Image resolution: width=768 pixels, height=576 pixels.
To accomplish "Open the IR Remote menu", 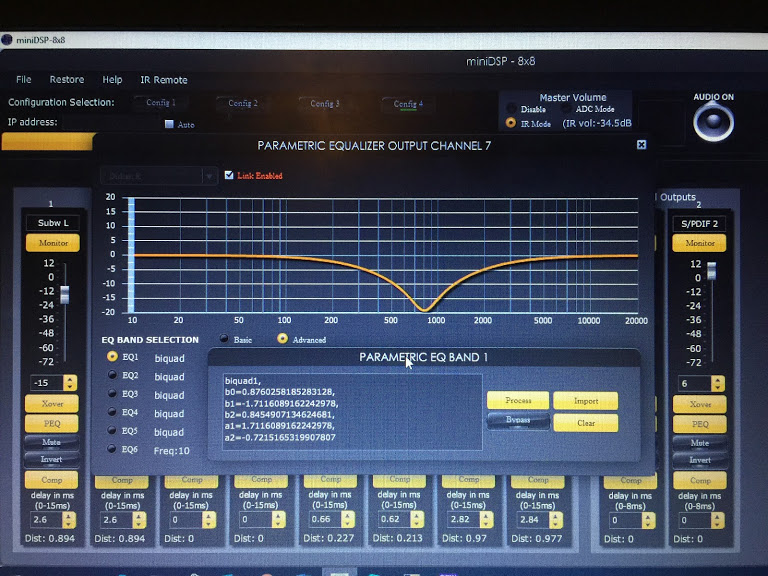I will (x=164, y=80).
